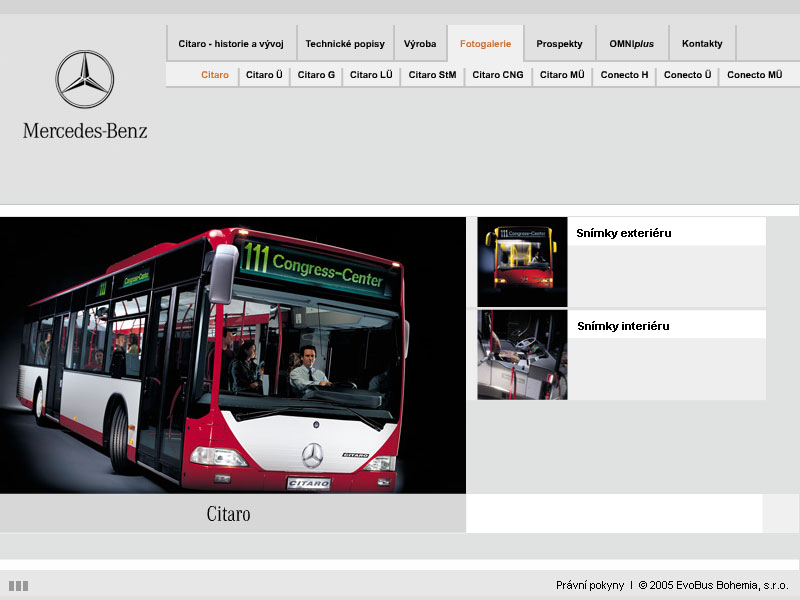
Task: Open the Conecto Ü gallery
Action: [687, 75]
